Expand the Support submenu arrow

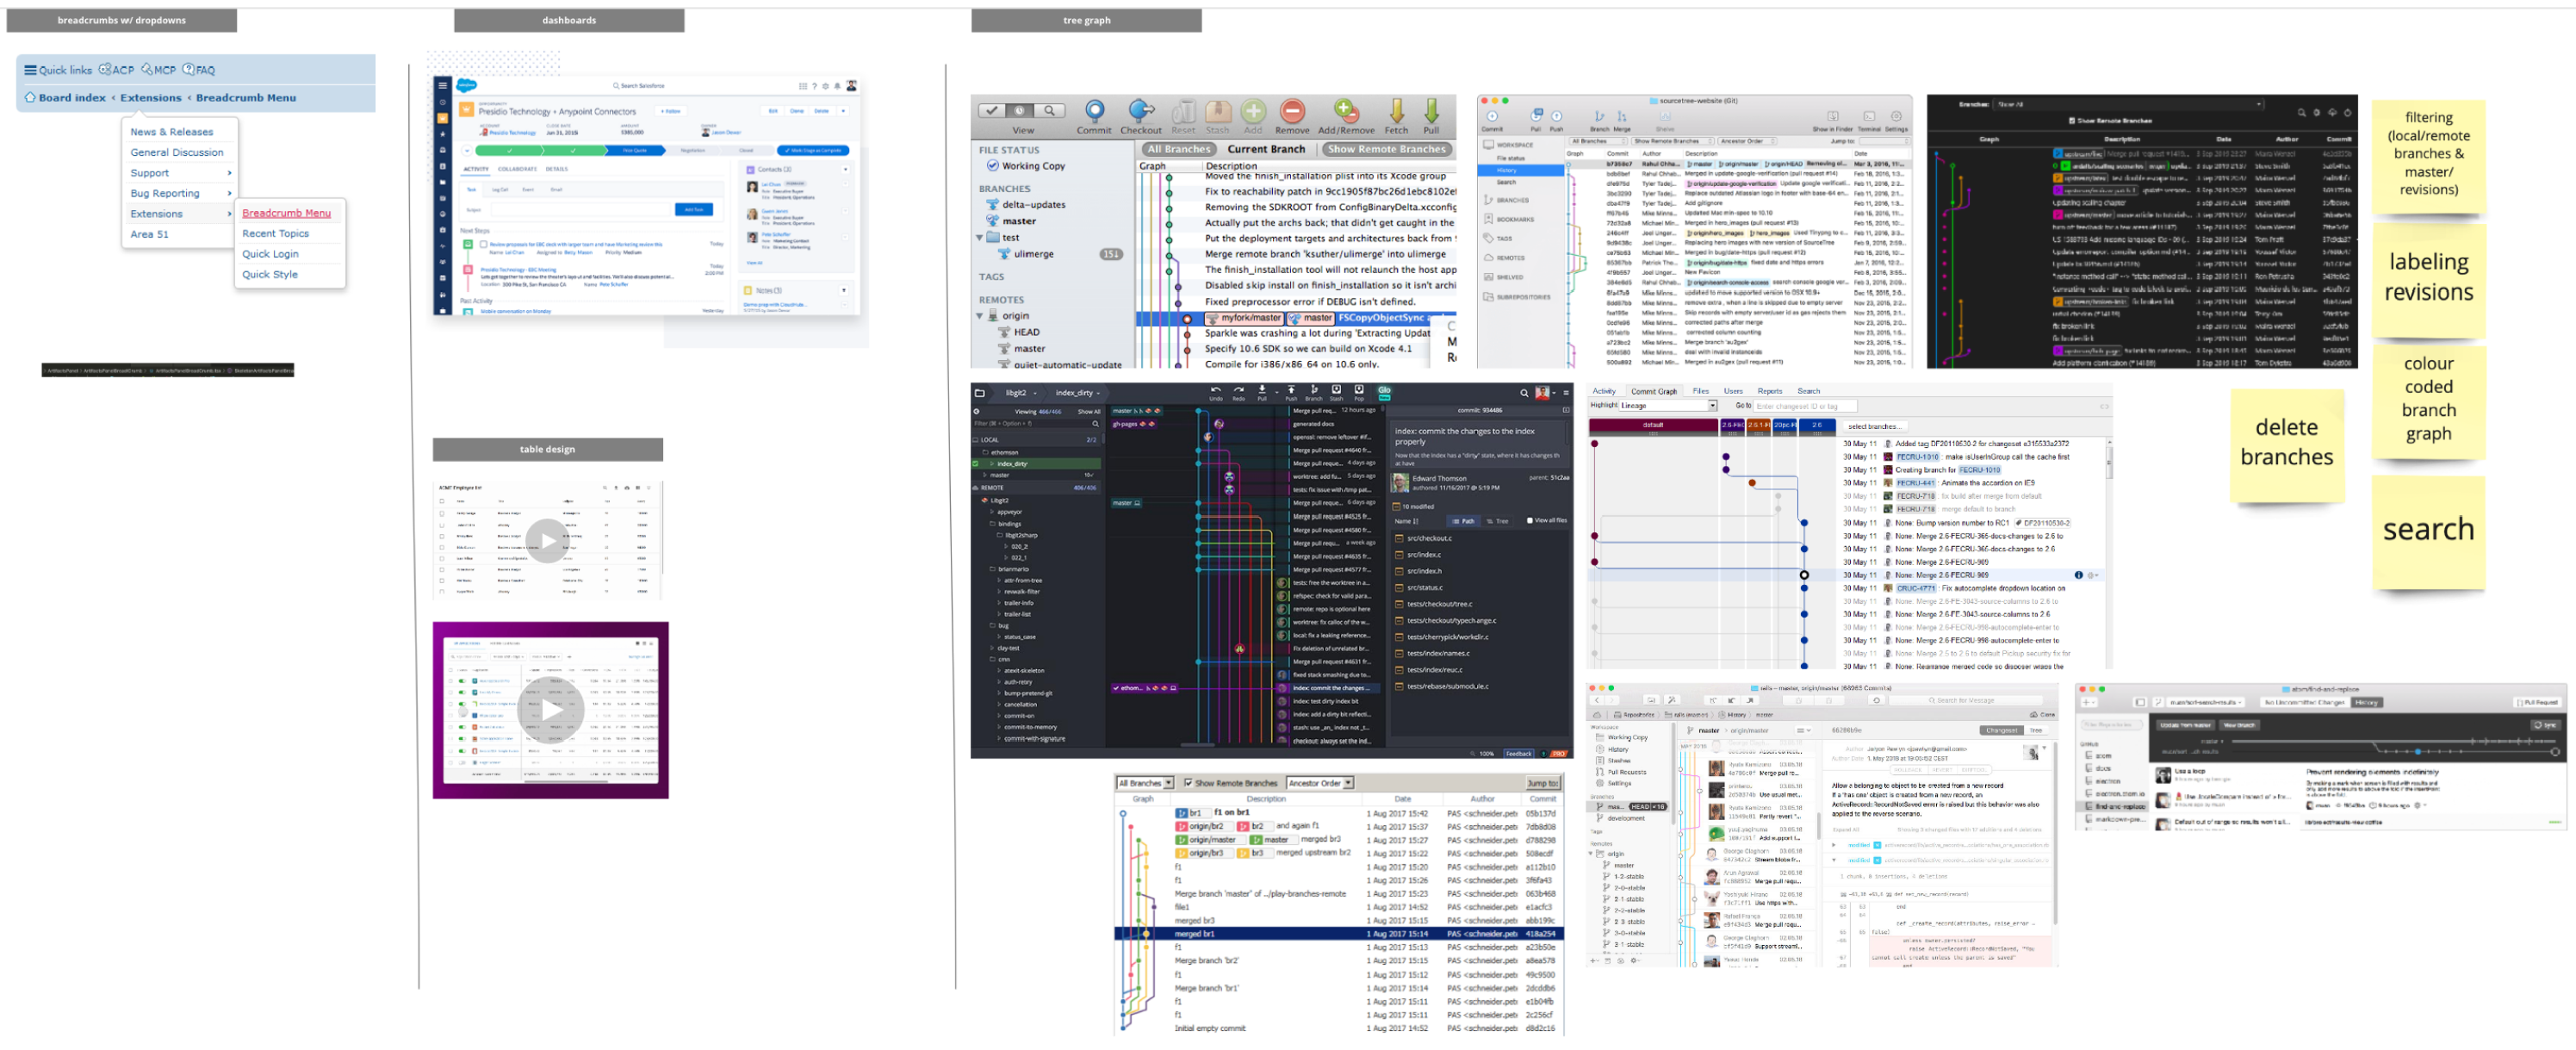pos(229,174)
